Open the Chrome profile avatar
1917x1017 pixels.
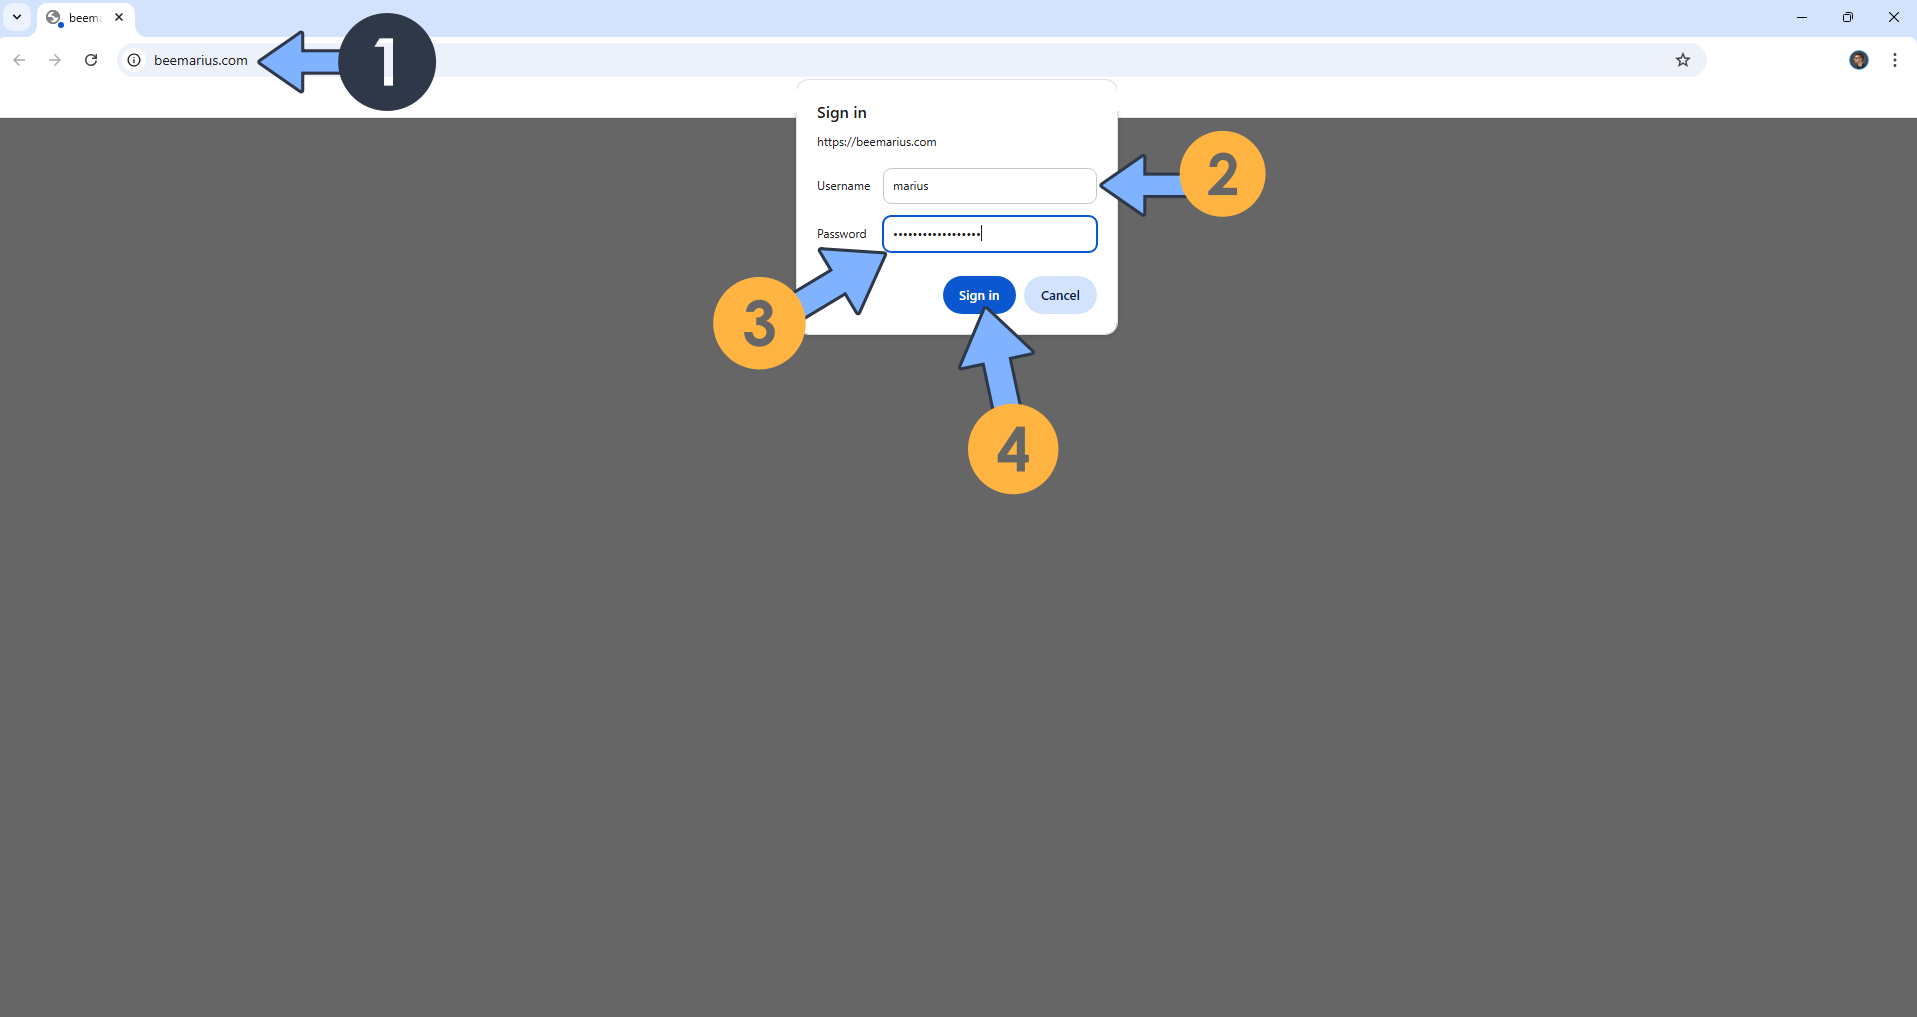coord(1858,60)
